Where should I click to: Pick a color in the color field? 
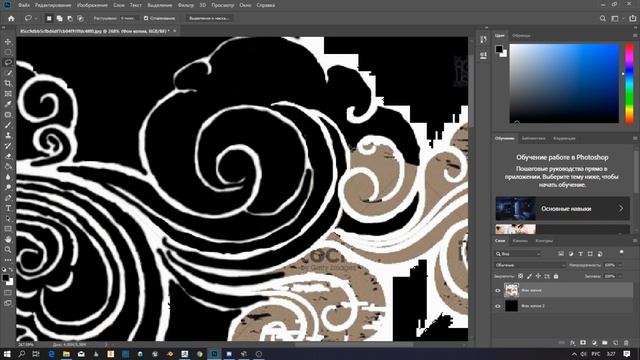click(x=564, y=83)
